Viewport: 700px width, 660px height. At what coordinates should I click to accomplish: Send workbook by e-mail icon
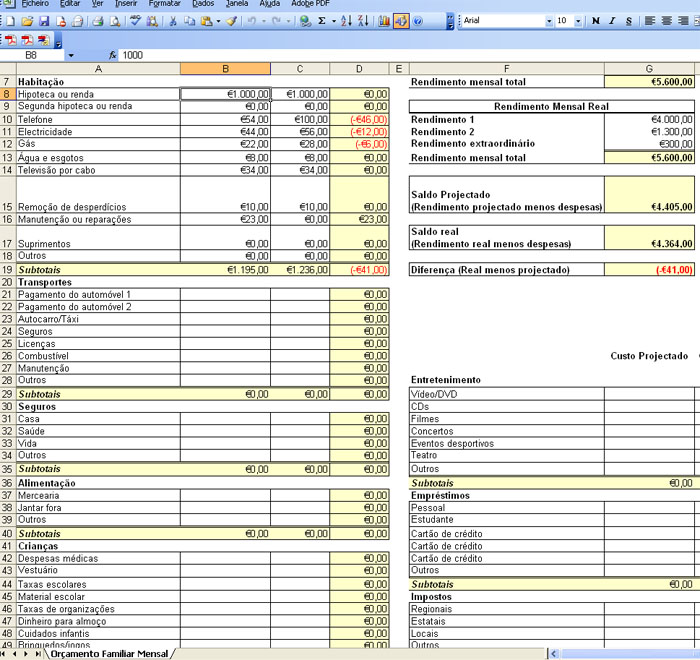coord(78,21)
